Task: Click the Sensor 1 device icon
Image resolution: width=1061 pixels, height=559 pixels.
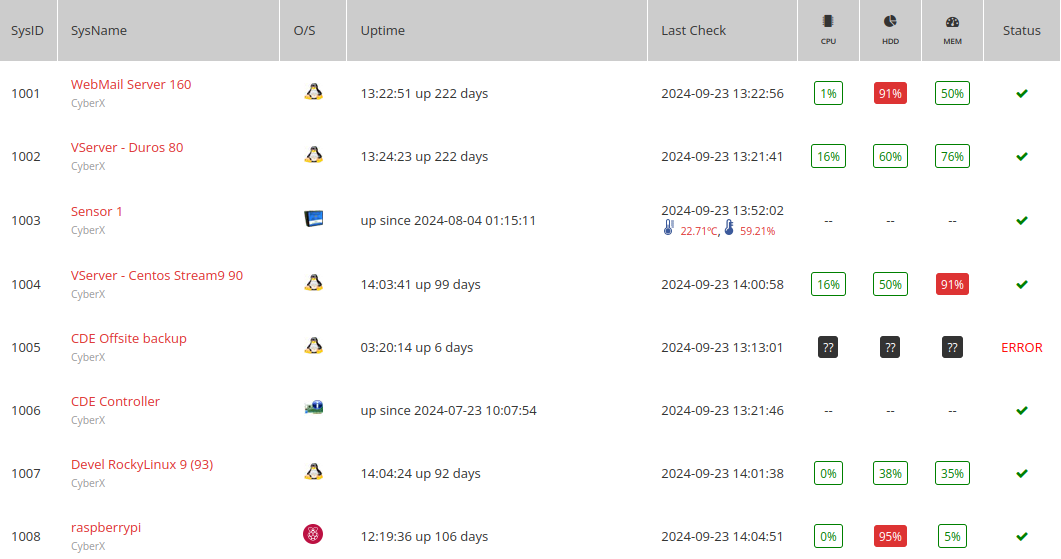Action: (313, 219)
